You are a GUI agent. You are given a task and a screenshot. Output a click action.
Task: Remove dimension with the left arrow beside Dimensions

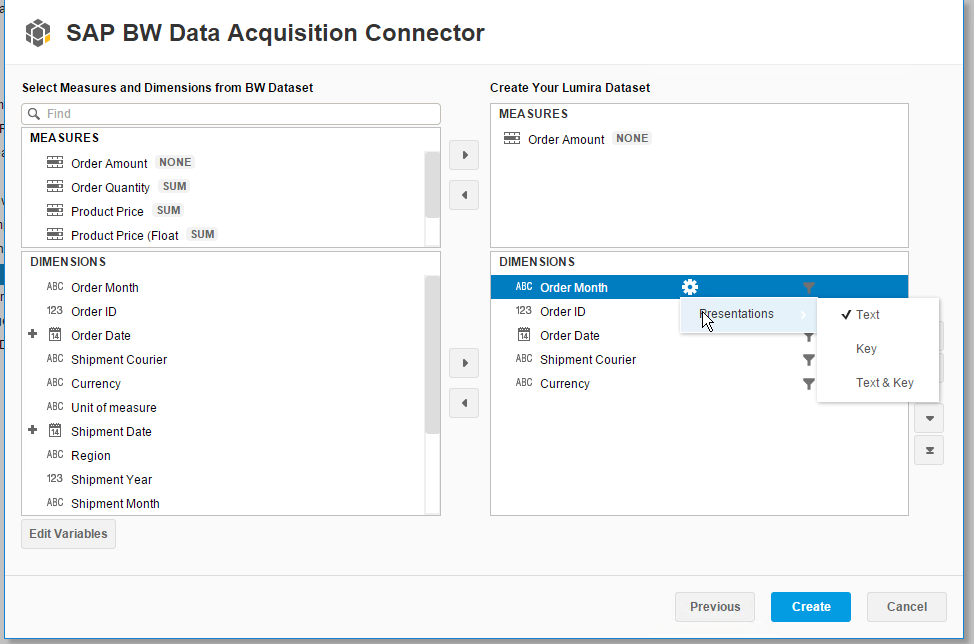464,403
